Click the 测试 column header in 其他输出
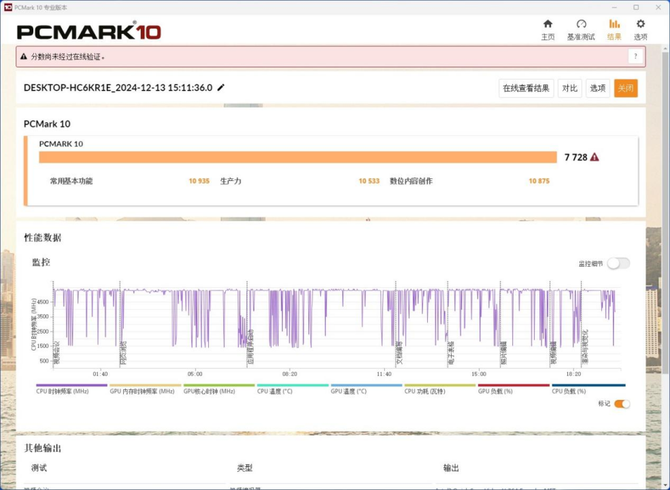Image resolution: width=670 pixels, height=490 pixels. coord(39,468)
